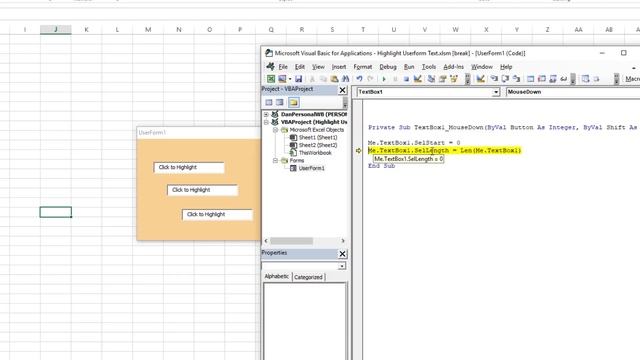Open the Add-Ins menu
This screenshot has width=640, height=360.
pos(453,67)
